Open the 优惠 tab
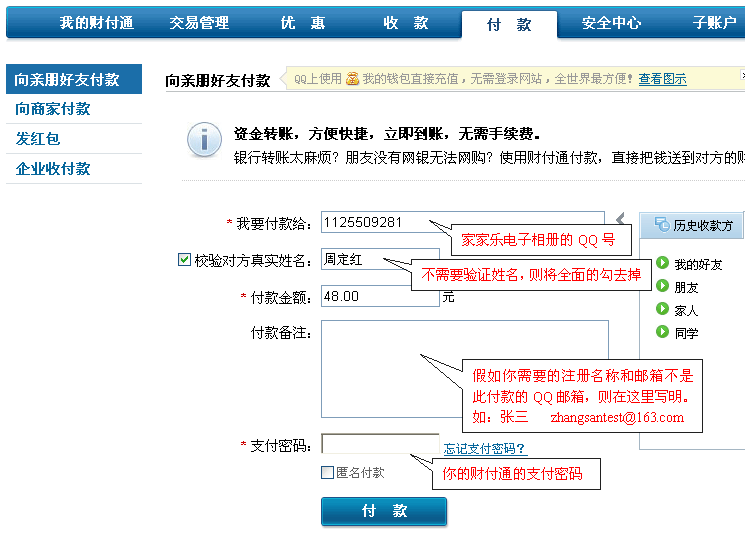This screenshot has width=745, height=533. [x=303, y=22]
